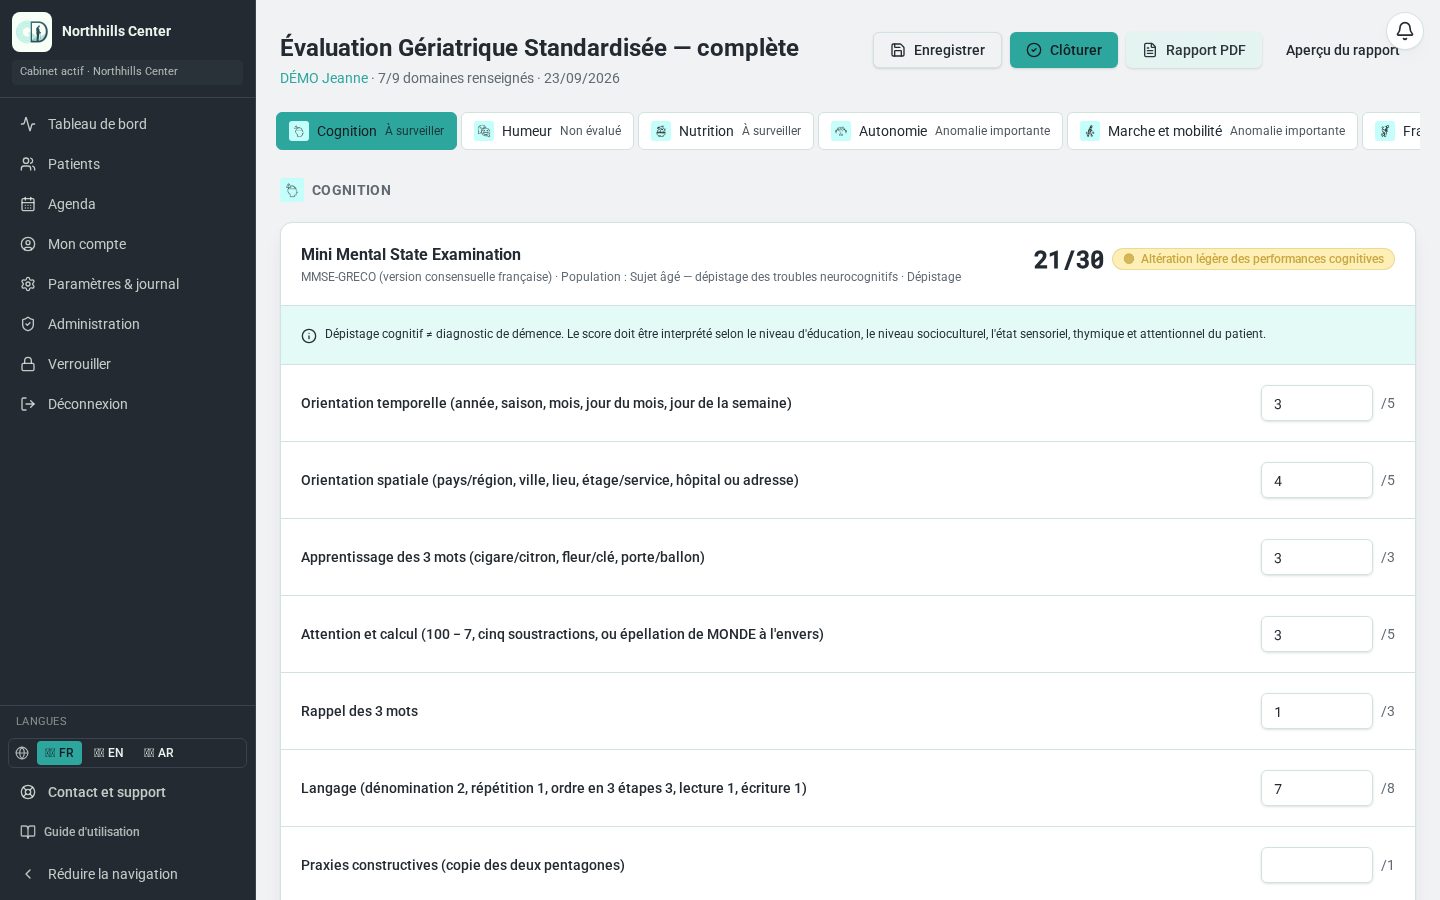Screen dimensions: 1440x900
Task: Click the Tableau de bord activity icon
Action: 28,124
